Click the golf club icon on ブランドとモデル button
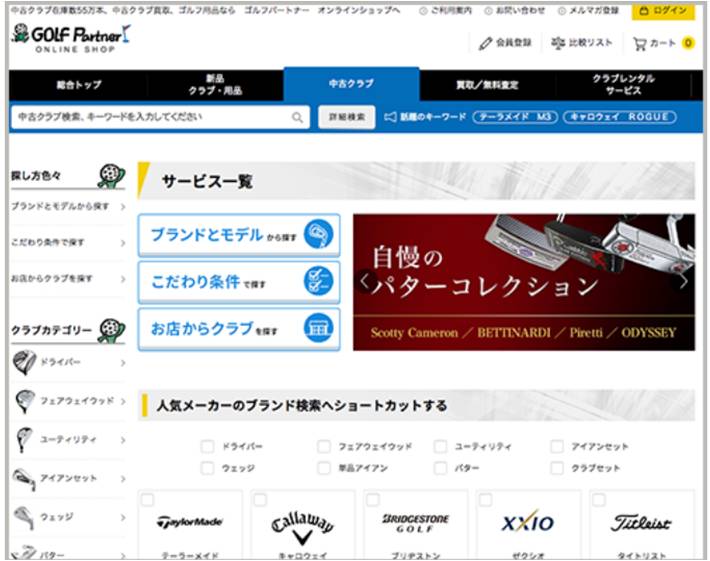 [318, 234]
